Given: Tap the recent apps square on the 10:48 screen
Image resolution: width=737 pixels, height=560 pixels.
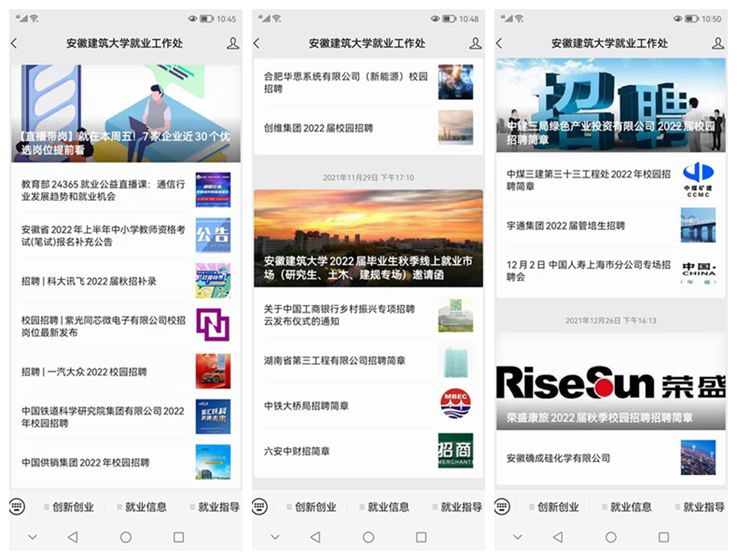Looking at the screenshot, I should click(421, 537).
